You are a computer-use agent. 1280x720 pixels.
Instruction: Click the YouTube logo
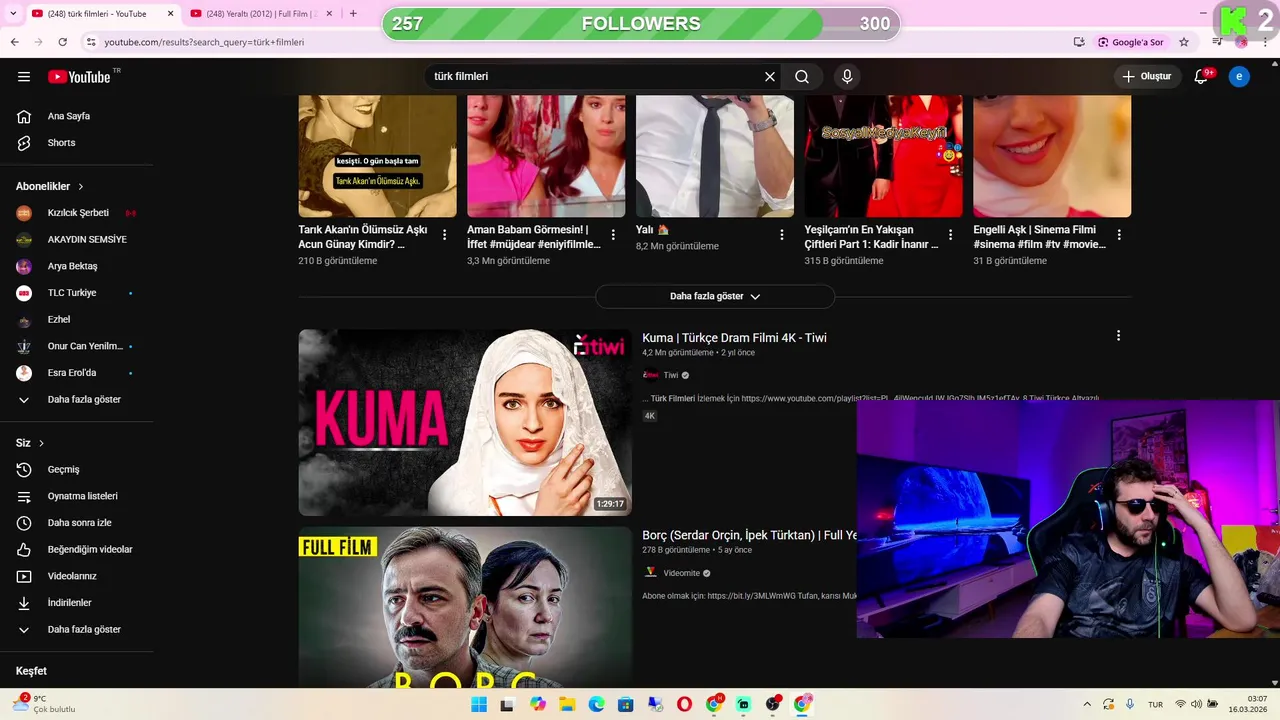(x=80, y=77)
